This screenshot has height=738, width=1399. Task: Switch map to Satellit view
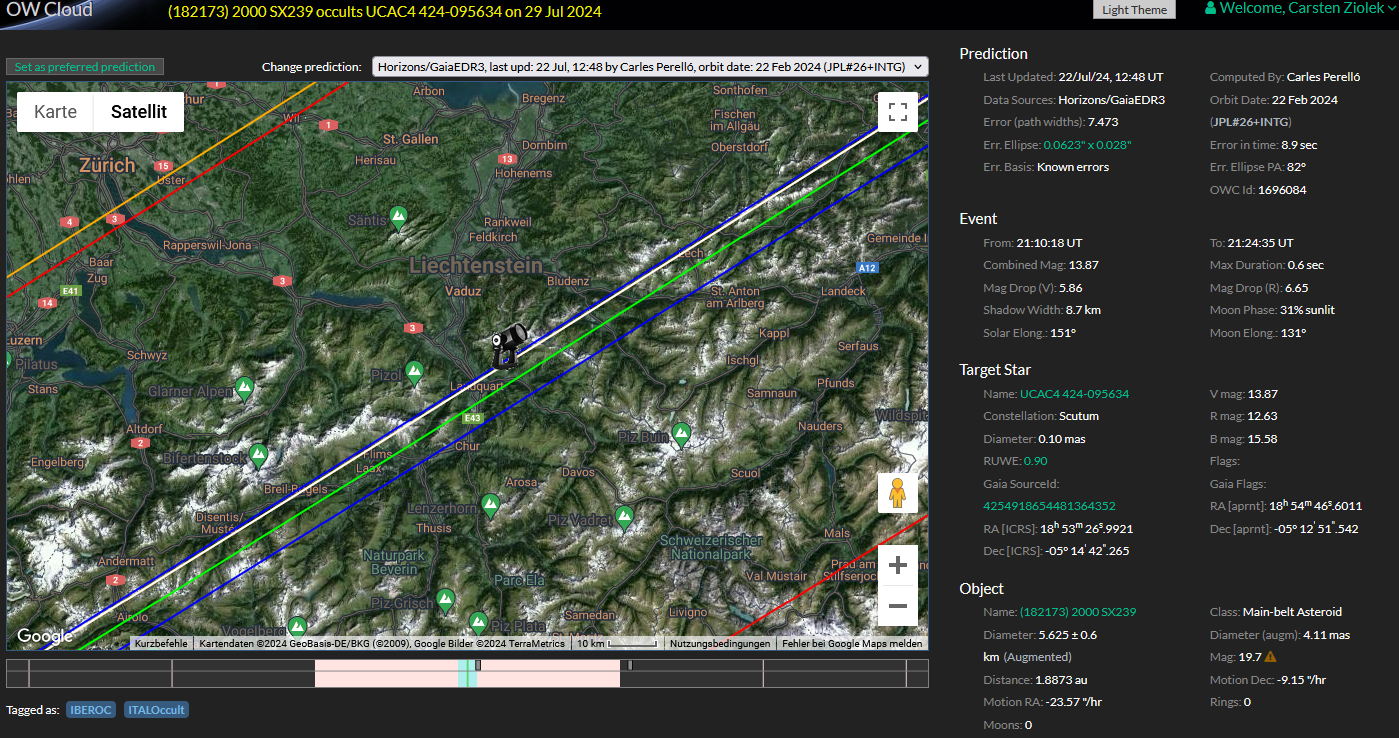tap(139, 112)
